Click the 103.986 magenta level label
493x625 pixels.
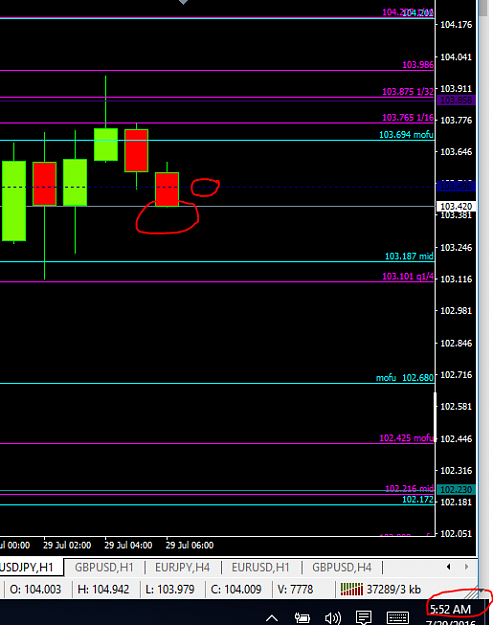(418, 65)
